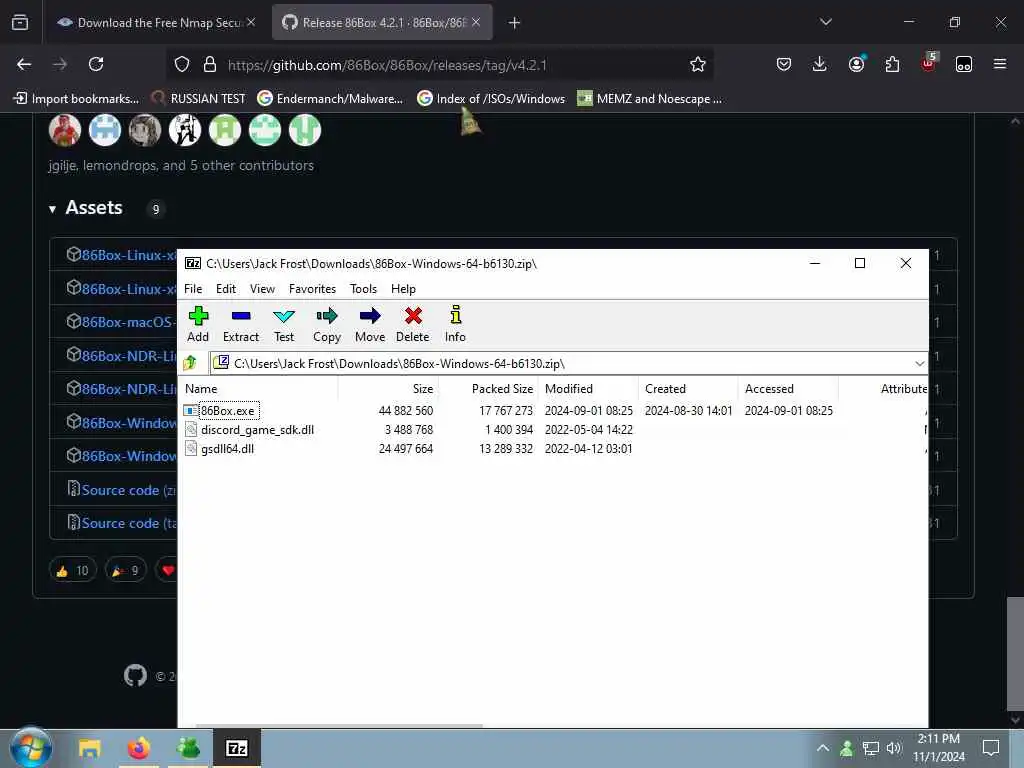This screenshot has width=1024, height=768.
Task: Reload the Firefox page
Action: 96,64
